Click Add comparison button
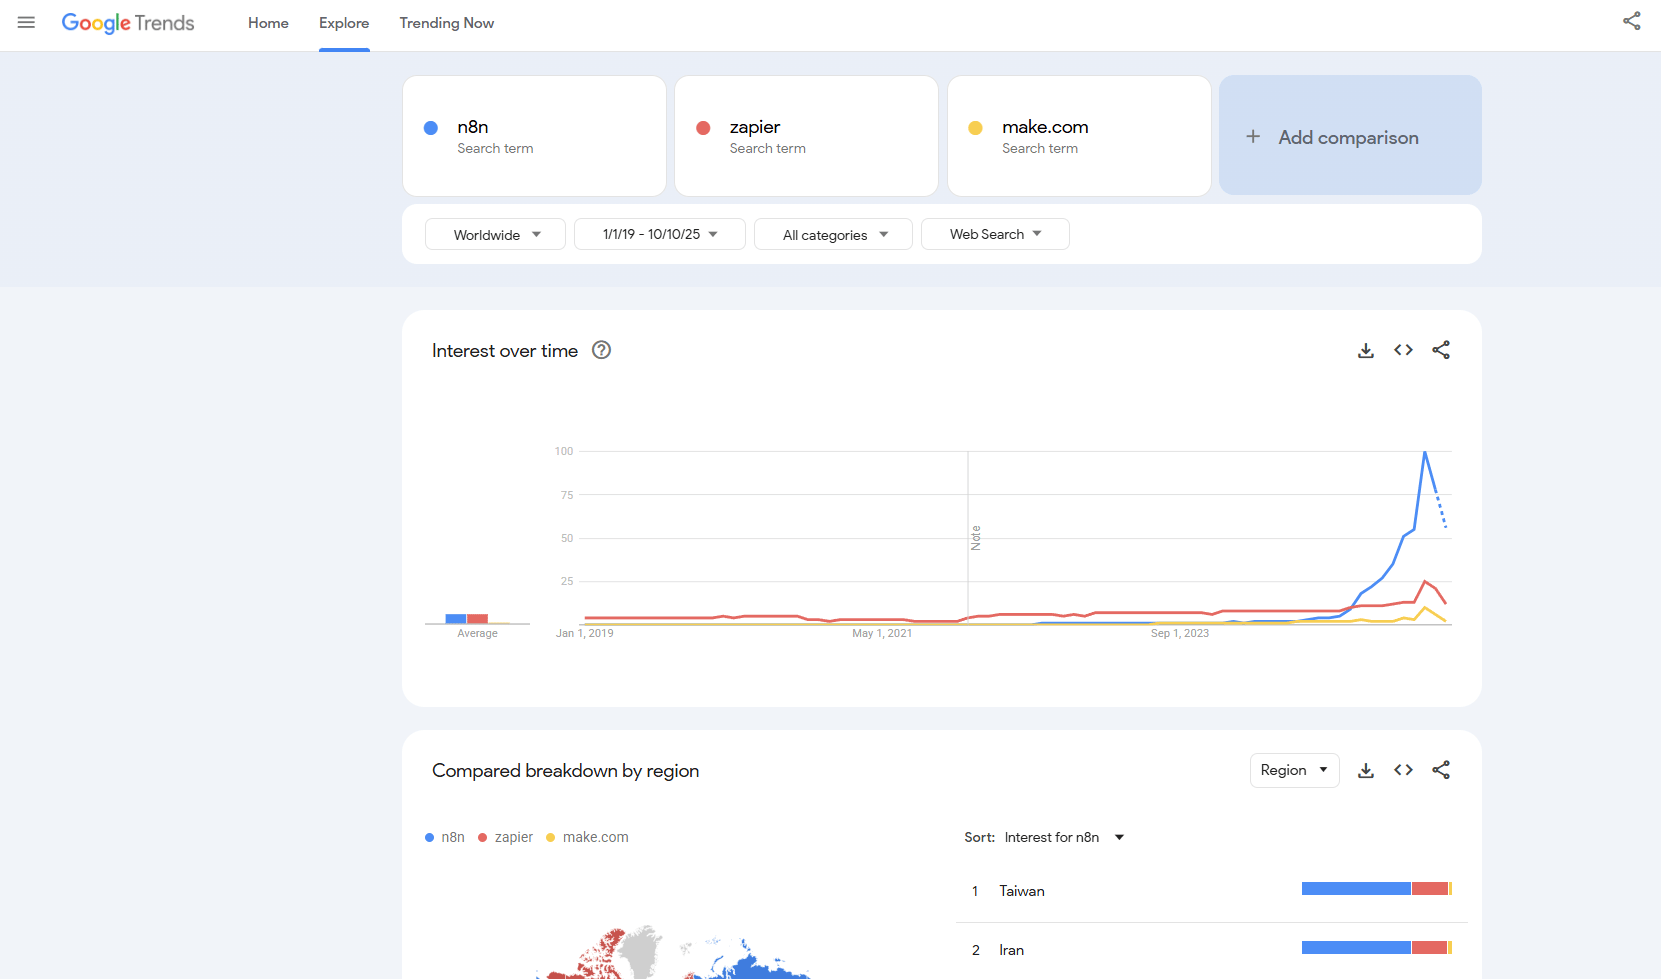Screen dimensions: 1661x979 pos(1349,137)
